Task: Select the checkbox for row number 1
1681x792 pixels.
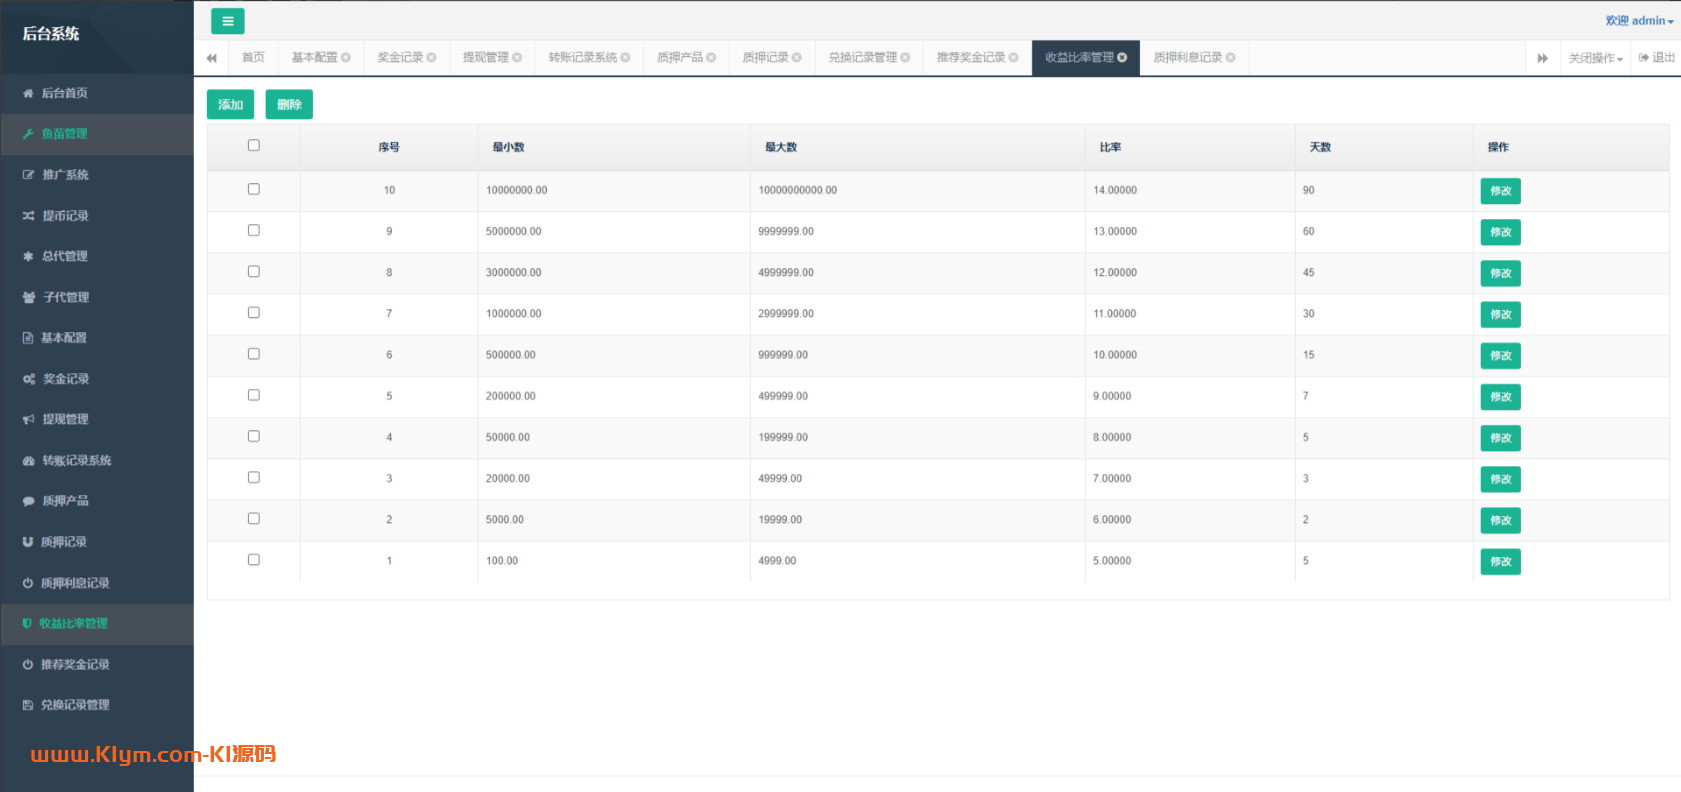Action: point(254,560)
